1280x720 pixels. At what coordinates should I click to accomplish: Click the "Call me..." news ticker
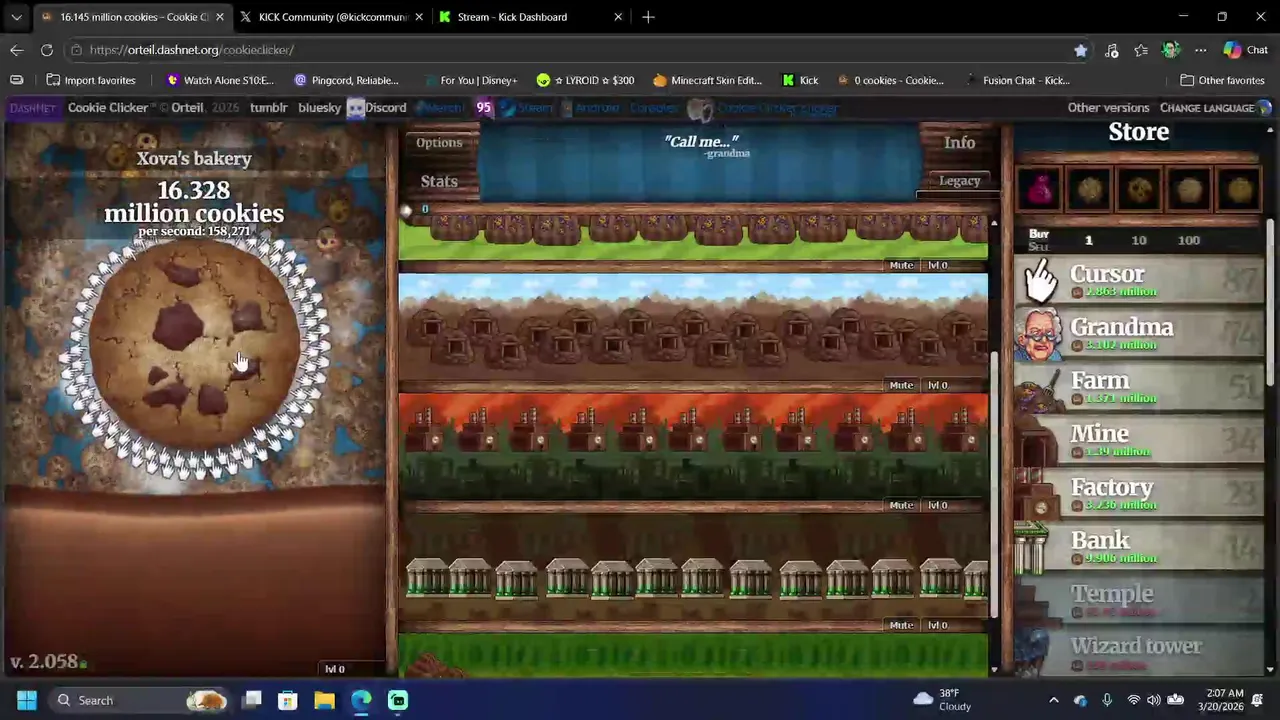coord(702,147)
